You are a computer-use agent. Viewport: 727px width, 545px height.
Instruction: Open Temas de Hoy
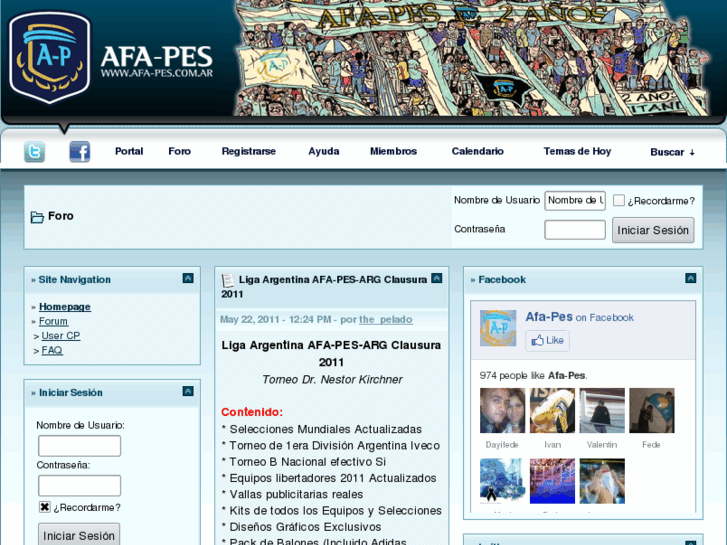coord(577,151)
